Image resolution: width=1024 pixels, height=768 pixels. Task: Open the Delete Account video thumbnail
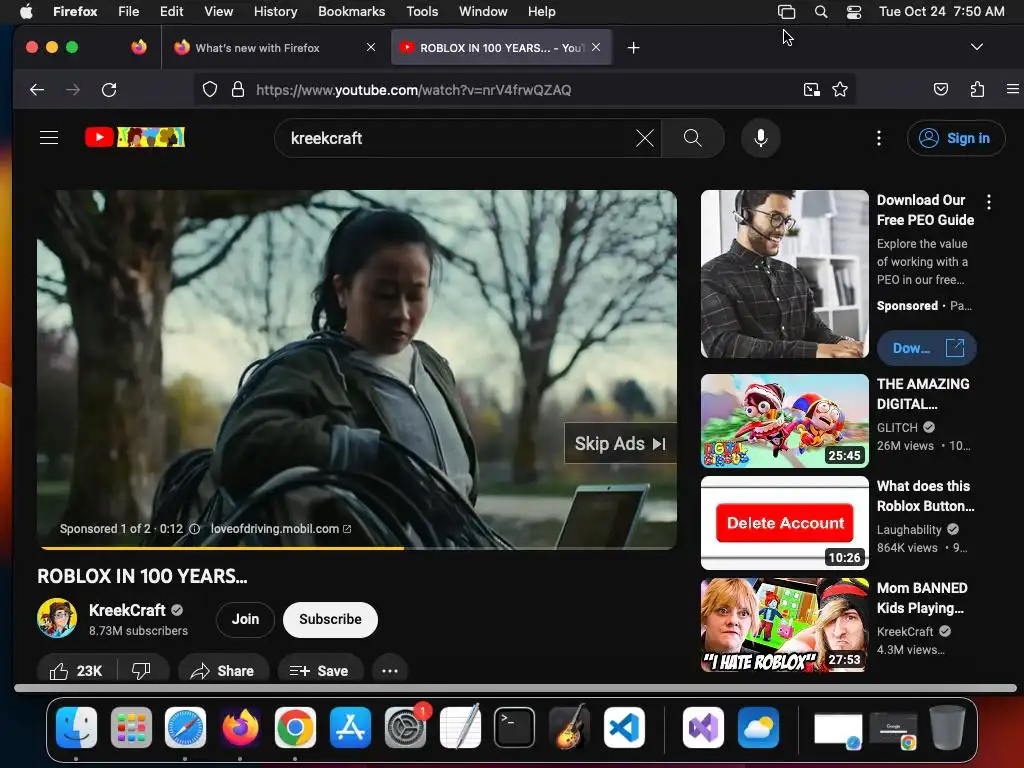(x=784, y=522)
